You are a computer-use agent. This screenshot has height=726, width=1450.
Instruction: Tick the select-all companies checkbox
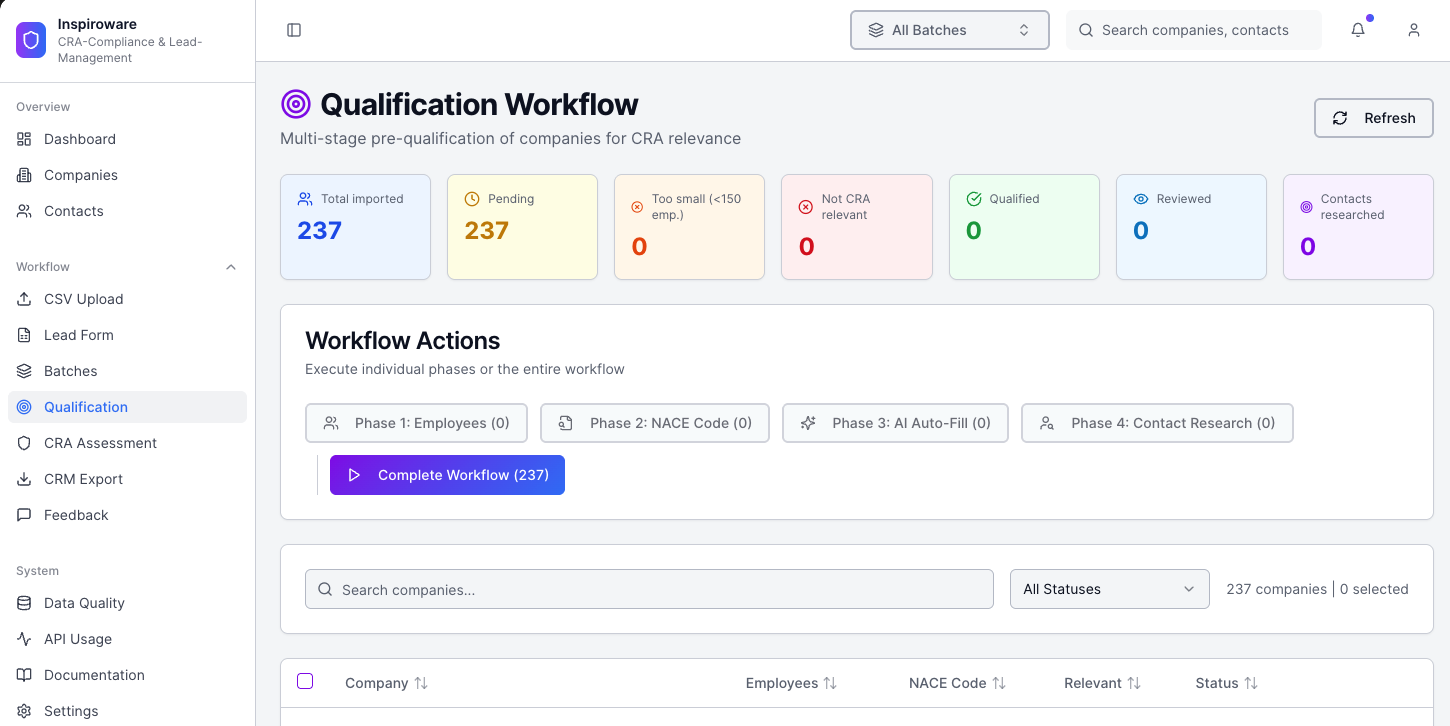pyautogui.click(x=305, y=681)
